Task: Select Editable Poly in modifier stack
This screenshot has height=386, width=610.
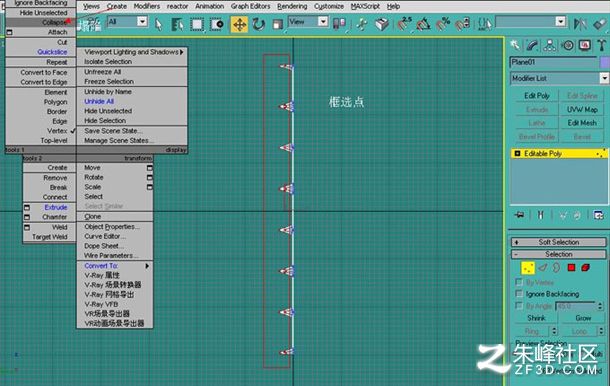Action: coord(559,154)
